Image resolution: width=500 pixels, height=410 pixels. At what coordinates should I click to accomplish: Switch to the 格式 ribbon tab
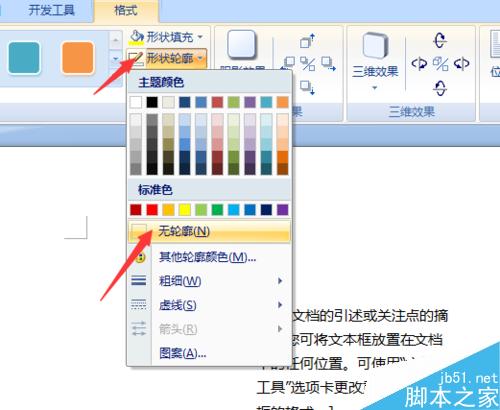point(126,10)
